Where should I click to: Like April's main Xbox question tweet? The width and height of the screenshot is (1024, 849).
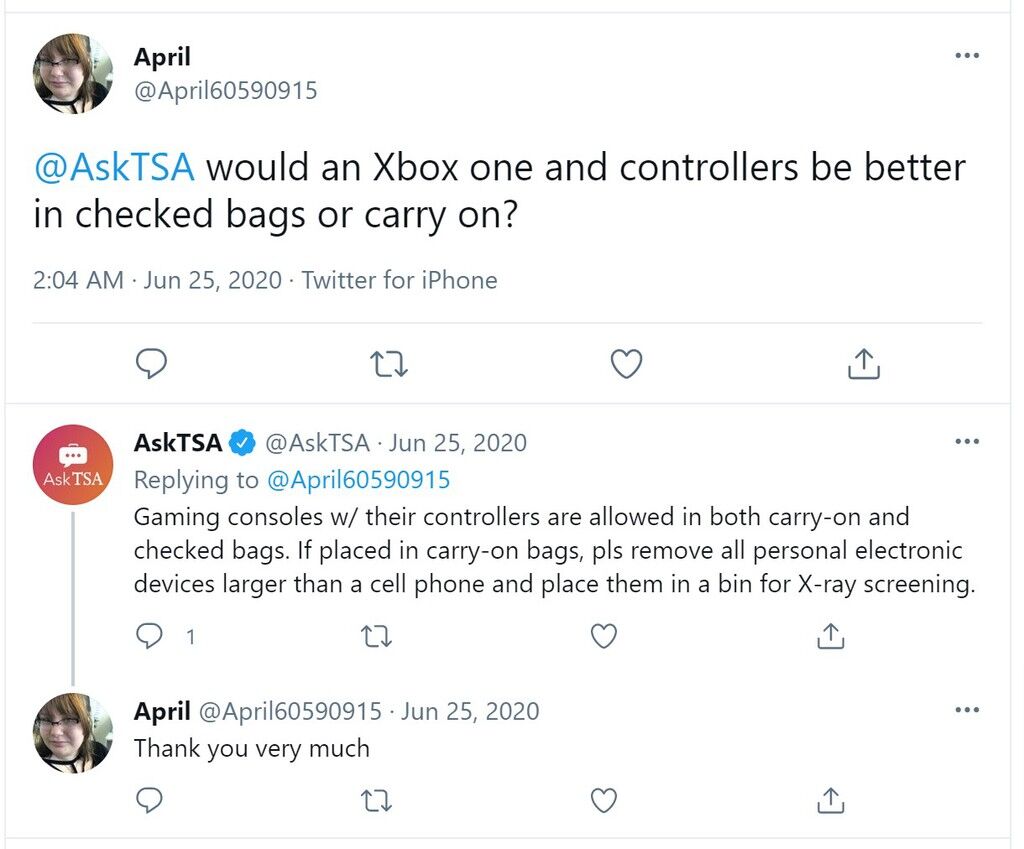point(626,364)
